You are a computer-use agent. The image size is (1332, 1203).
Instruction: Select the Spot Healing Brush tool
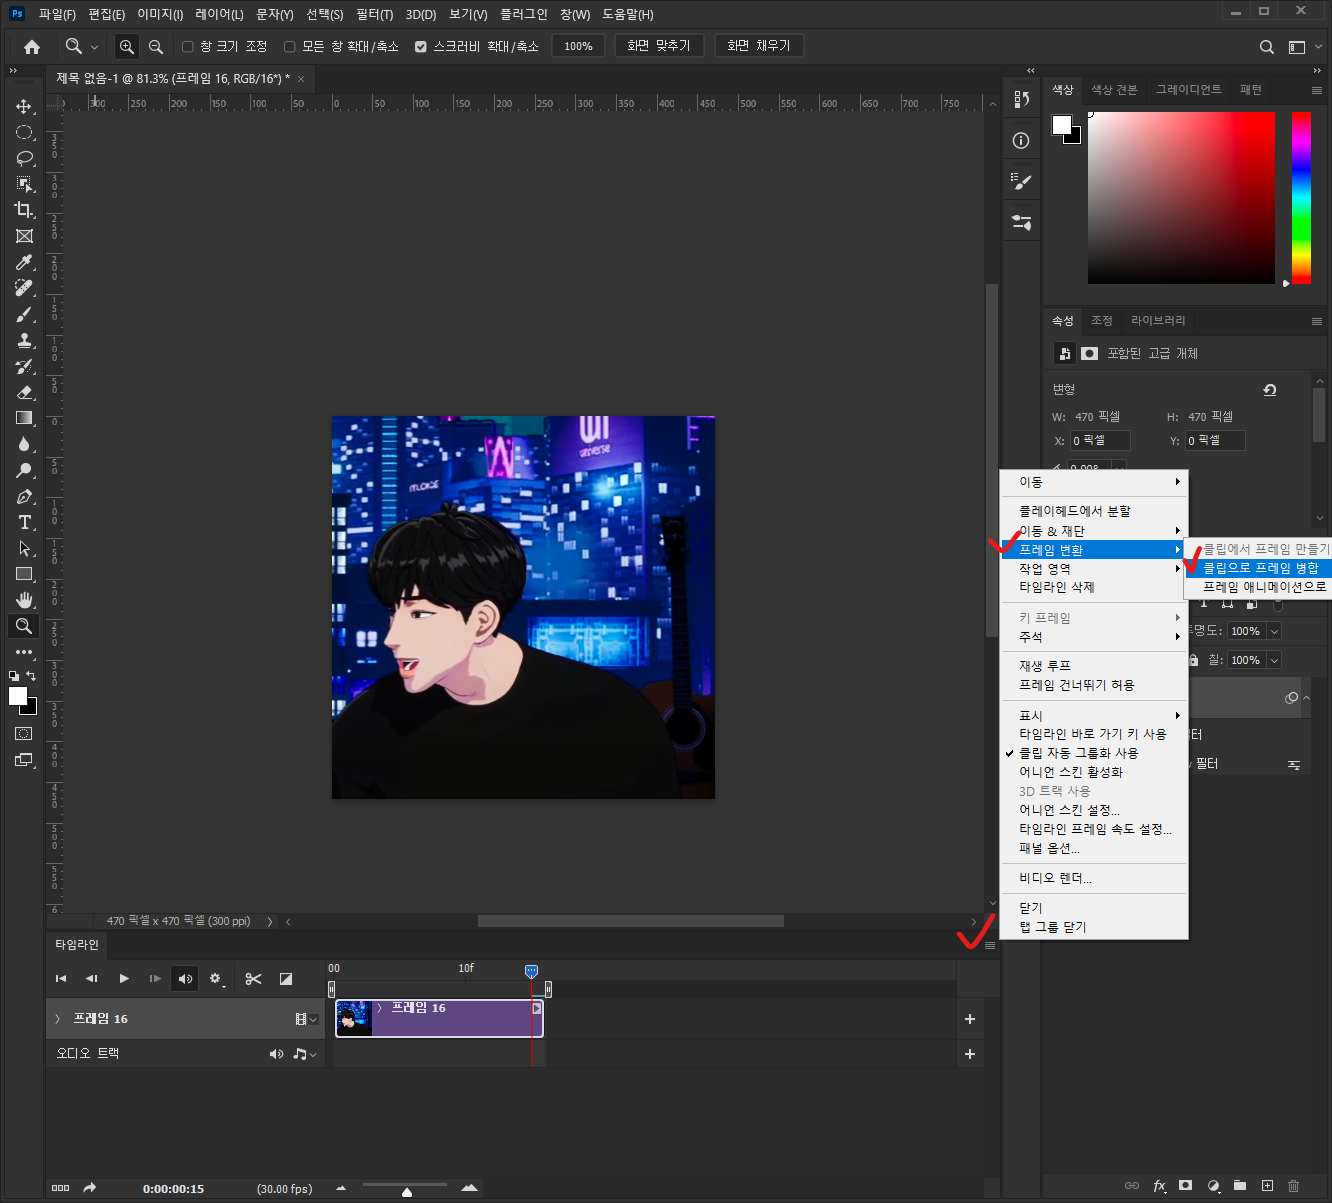coord(24,288)
